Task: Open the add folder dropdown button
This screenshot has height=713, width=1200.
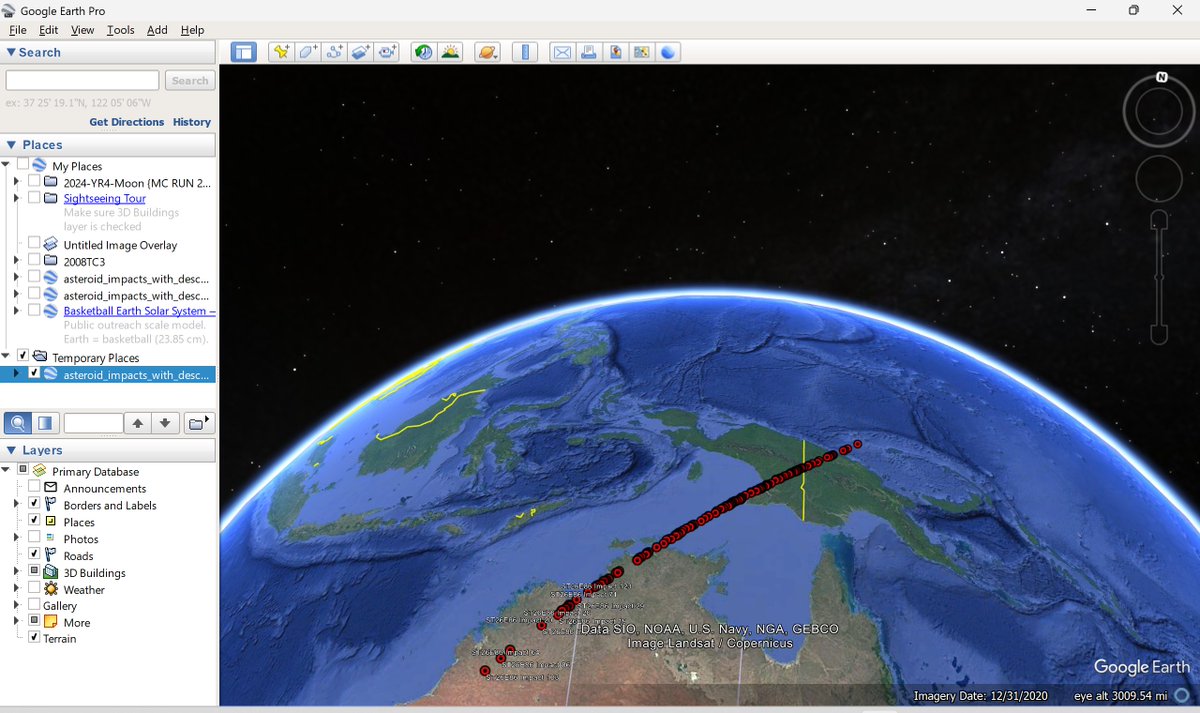Action: click(200, 423)
